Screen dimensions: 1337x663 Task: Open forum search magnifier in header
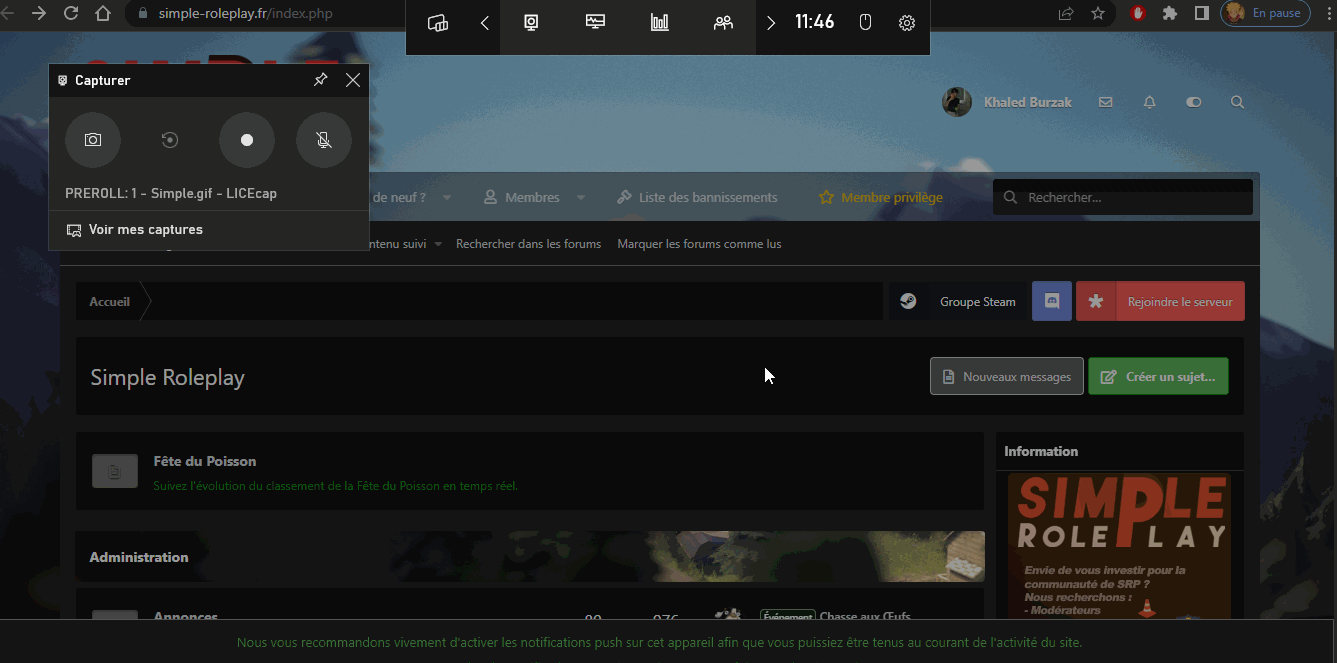point(1237,102)
